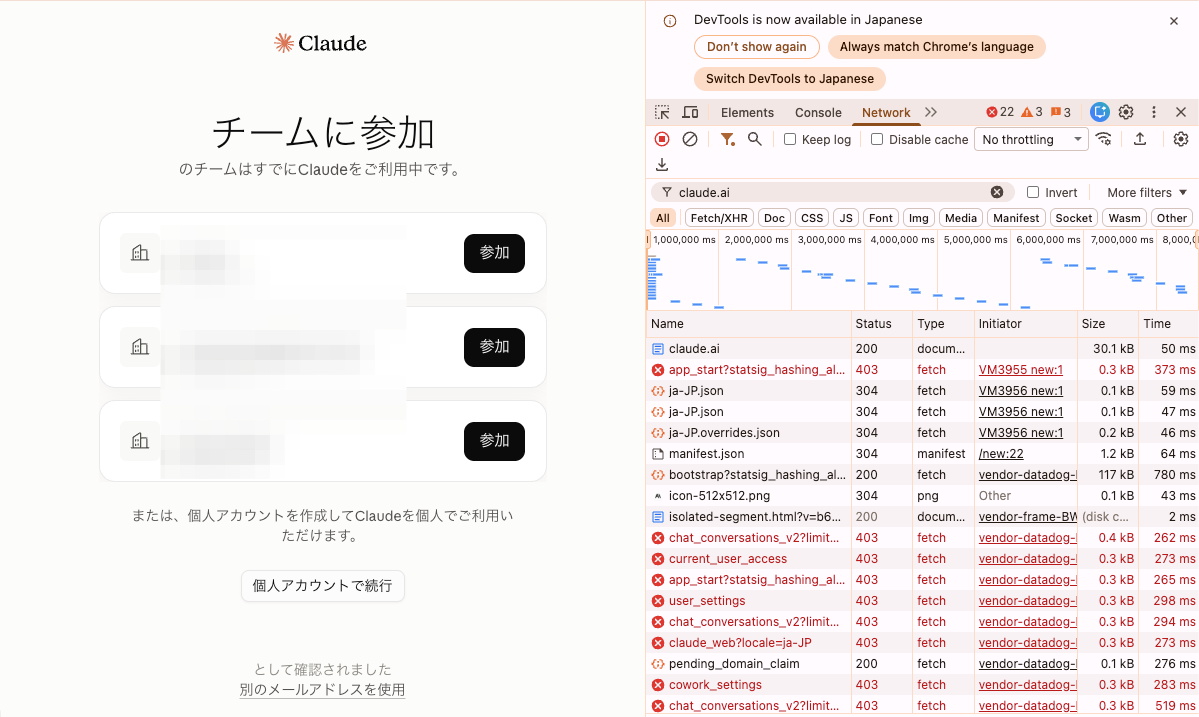The width and height of the screenshot is (1199, 717).
Task: Open network search magnifier icon
Action: (x=755, y=139)
